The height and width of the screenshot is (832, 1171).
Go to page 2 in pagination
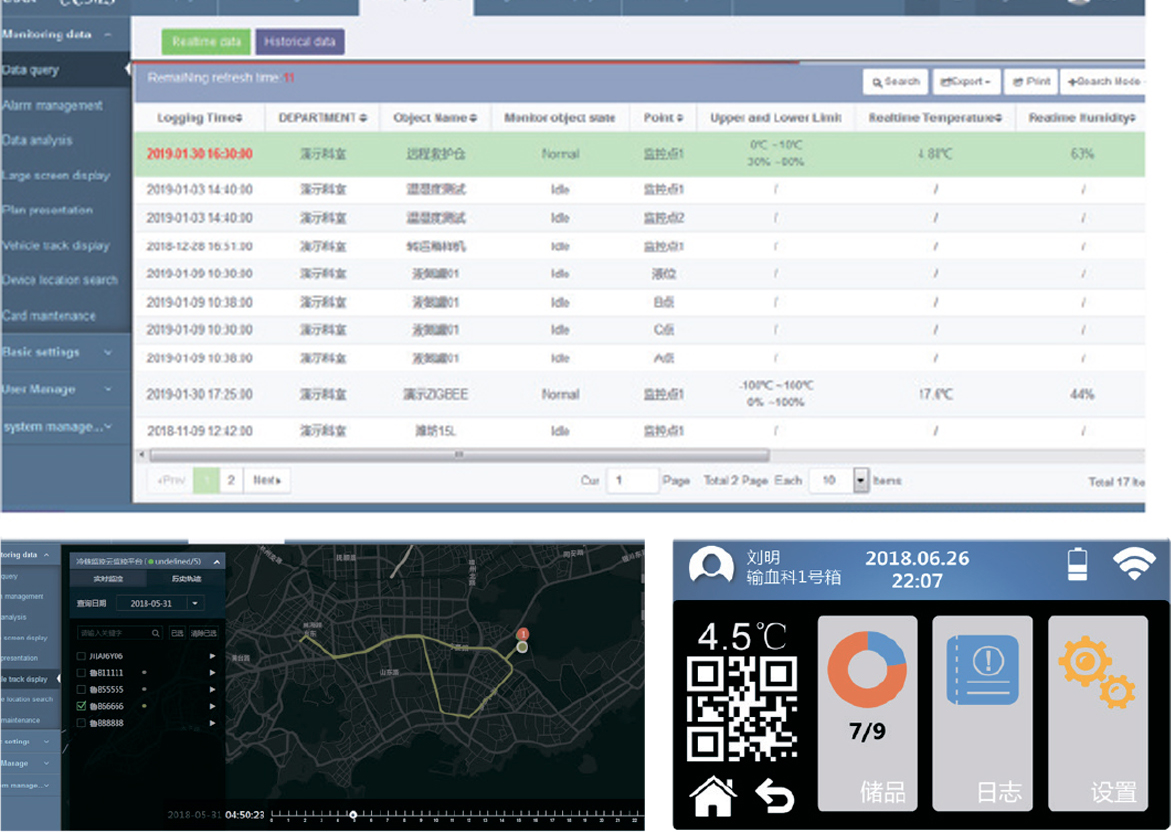[231, 481]
